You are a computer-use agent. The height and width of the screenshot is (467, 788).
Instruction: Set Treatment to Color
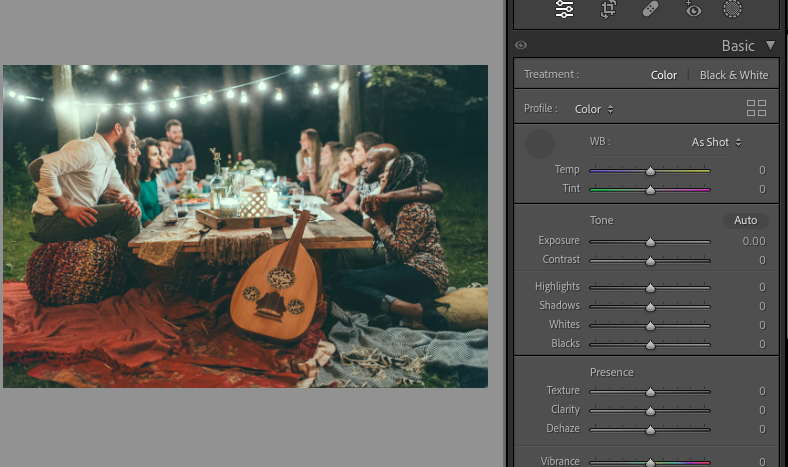(663, 75)
